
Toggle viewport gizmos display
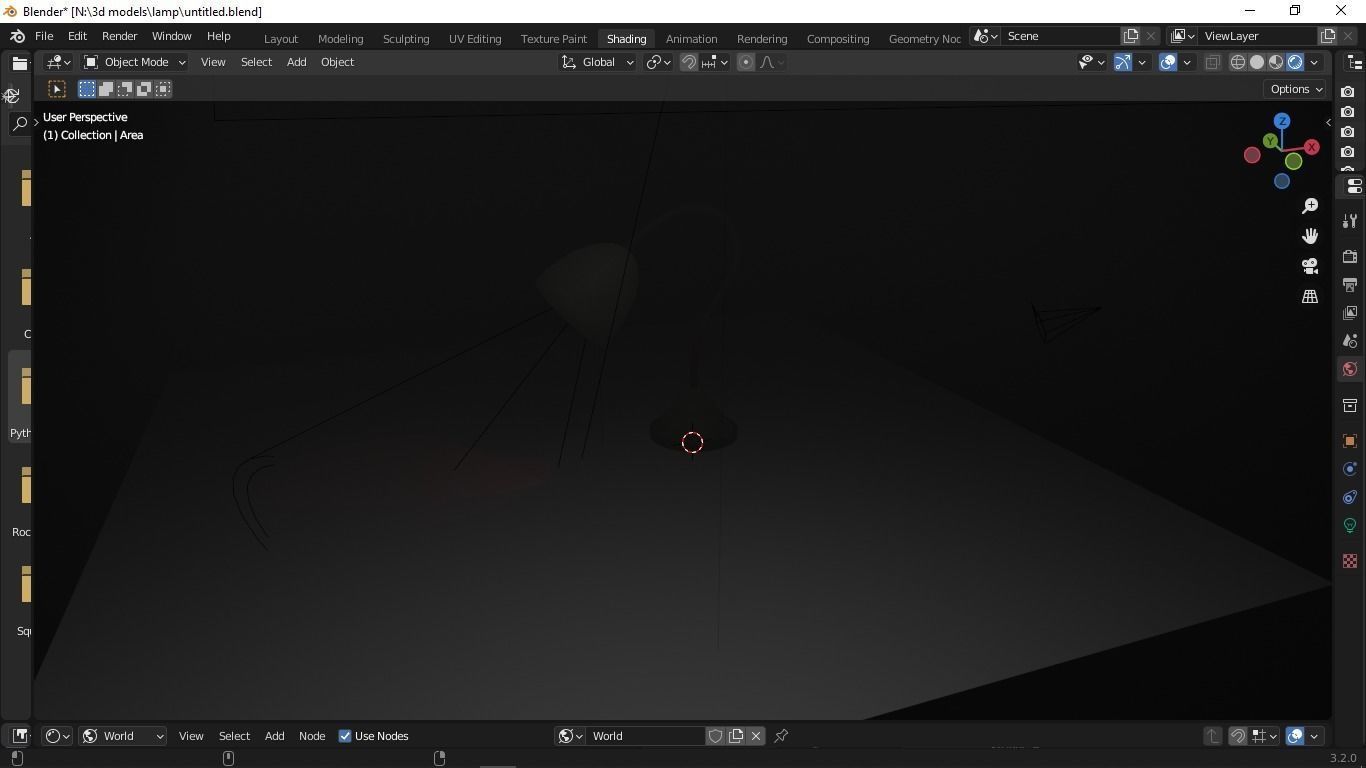[x=1123, y=62]
